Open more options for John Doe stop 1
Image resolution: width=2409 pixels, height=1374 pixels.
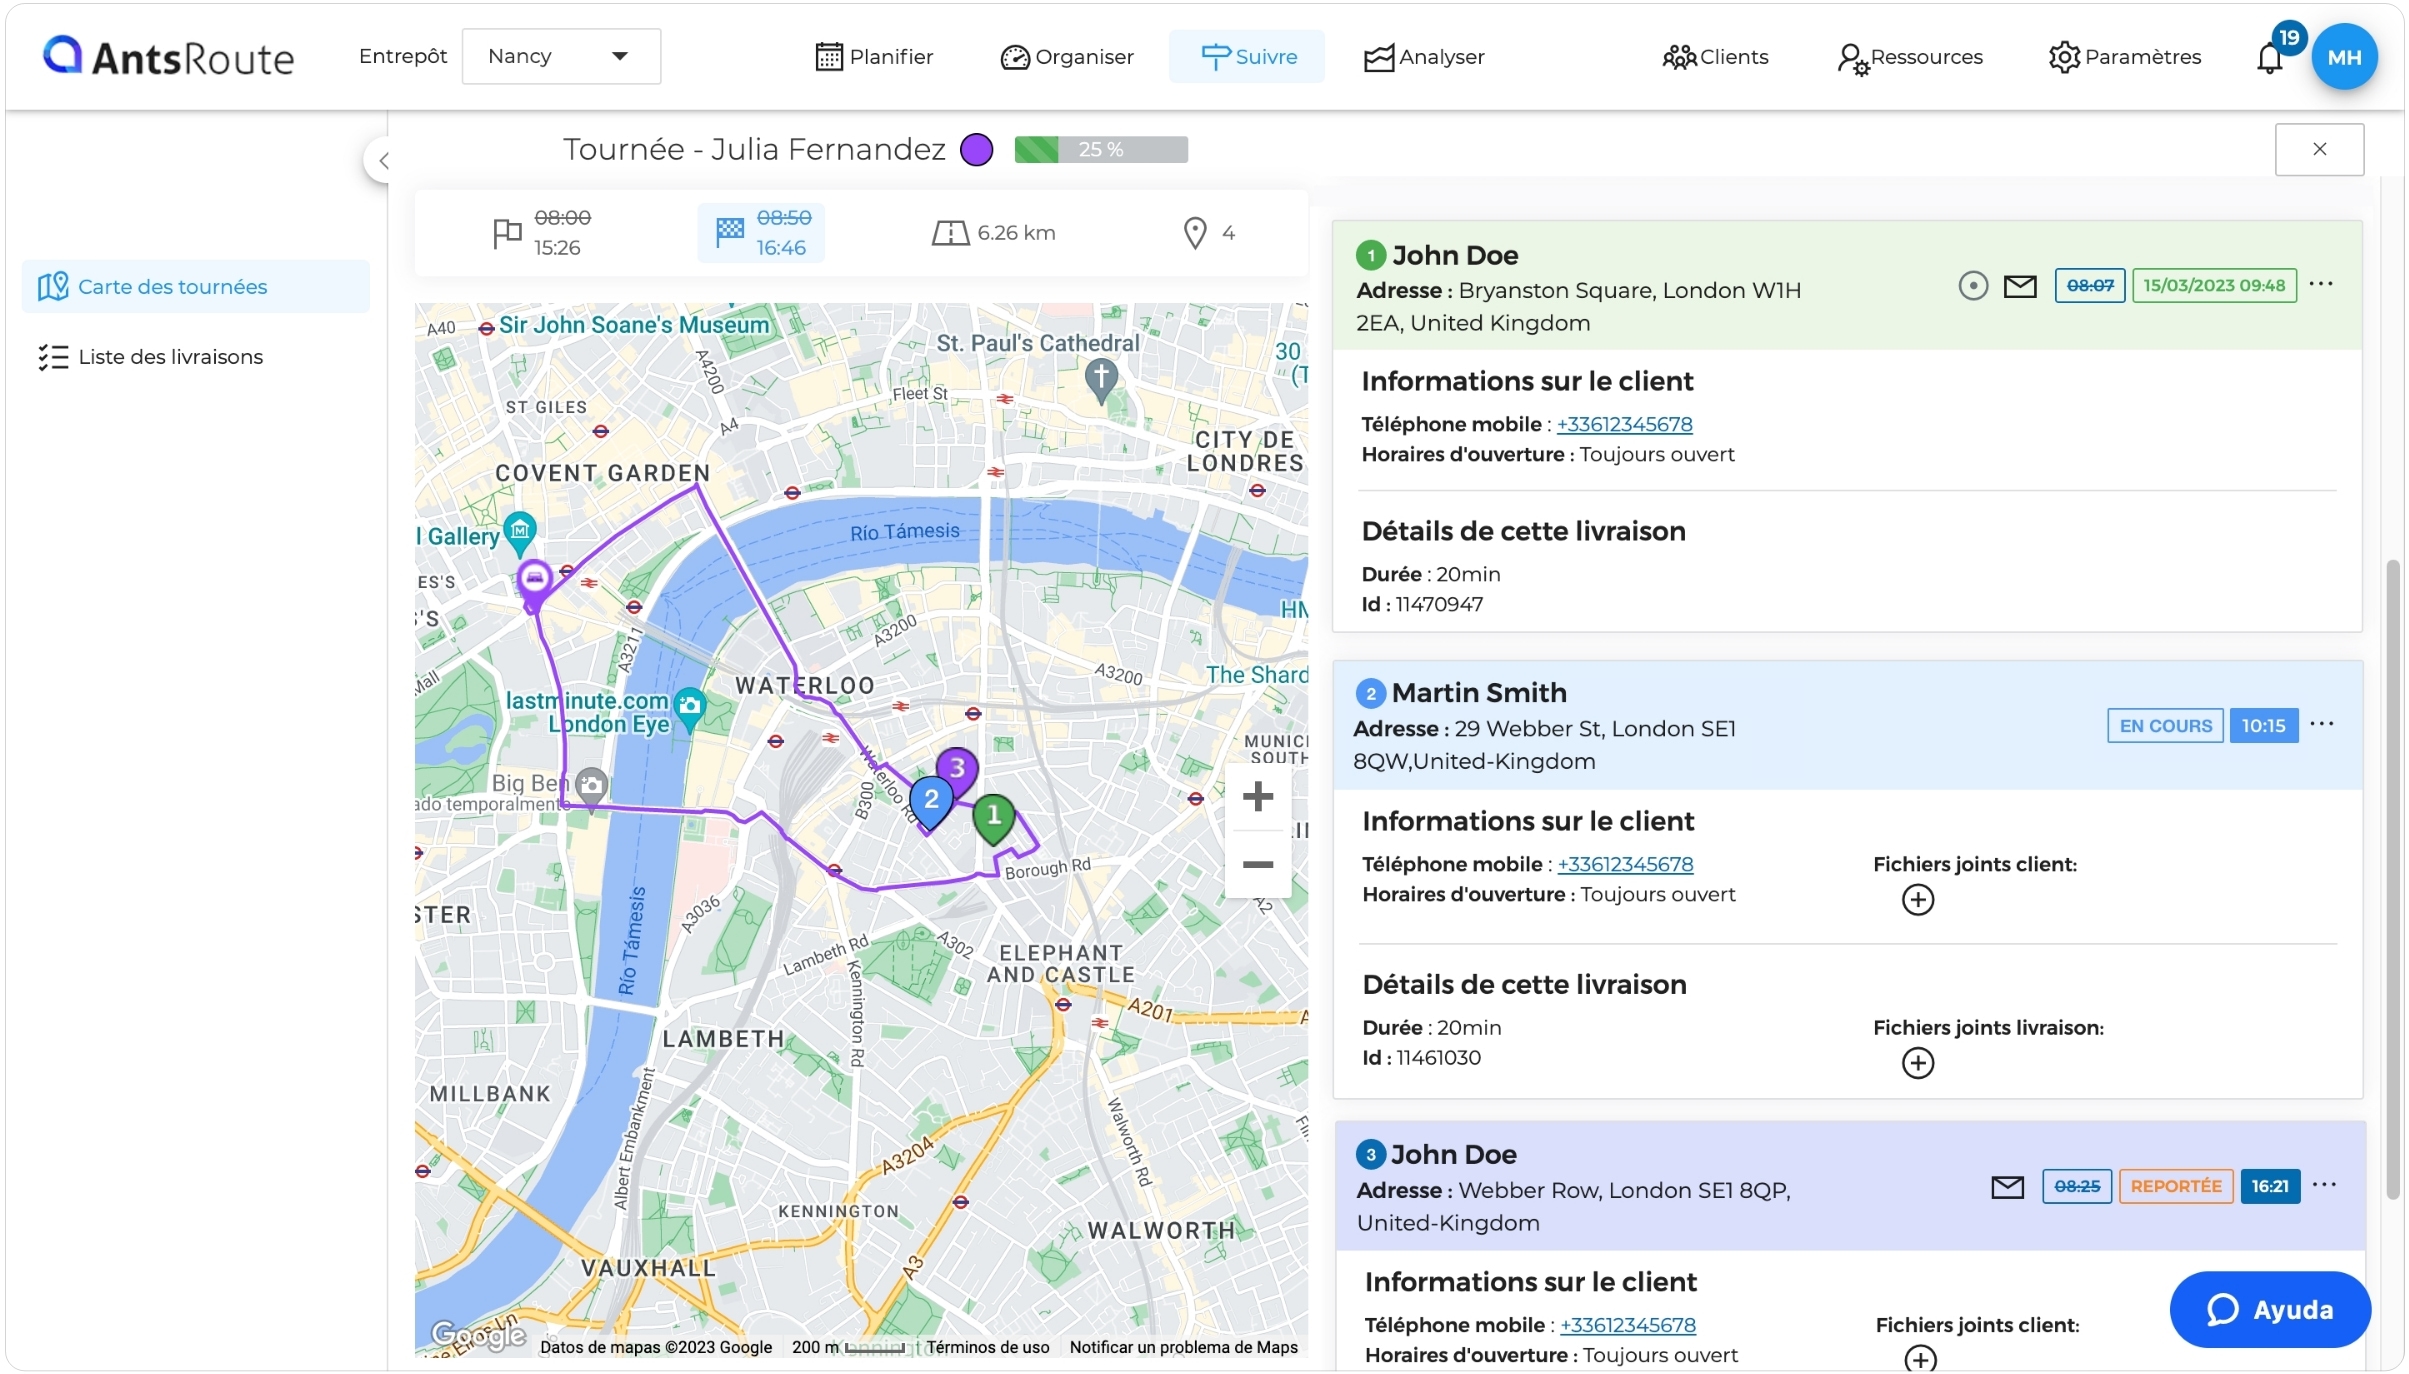tap(2321, 284)
